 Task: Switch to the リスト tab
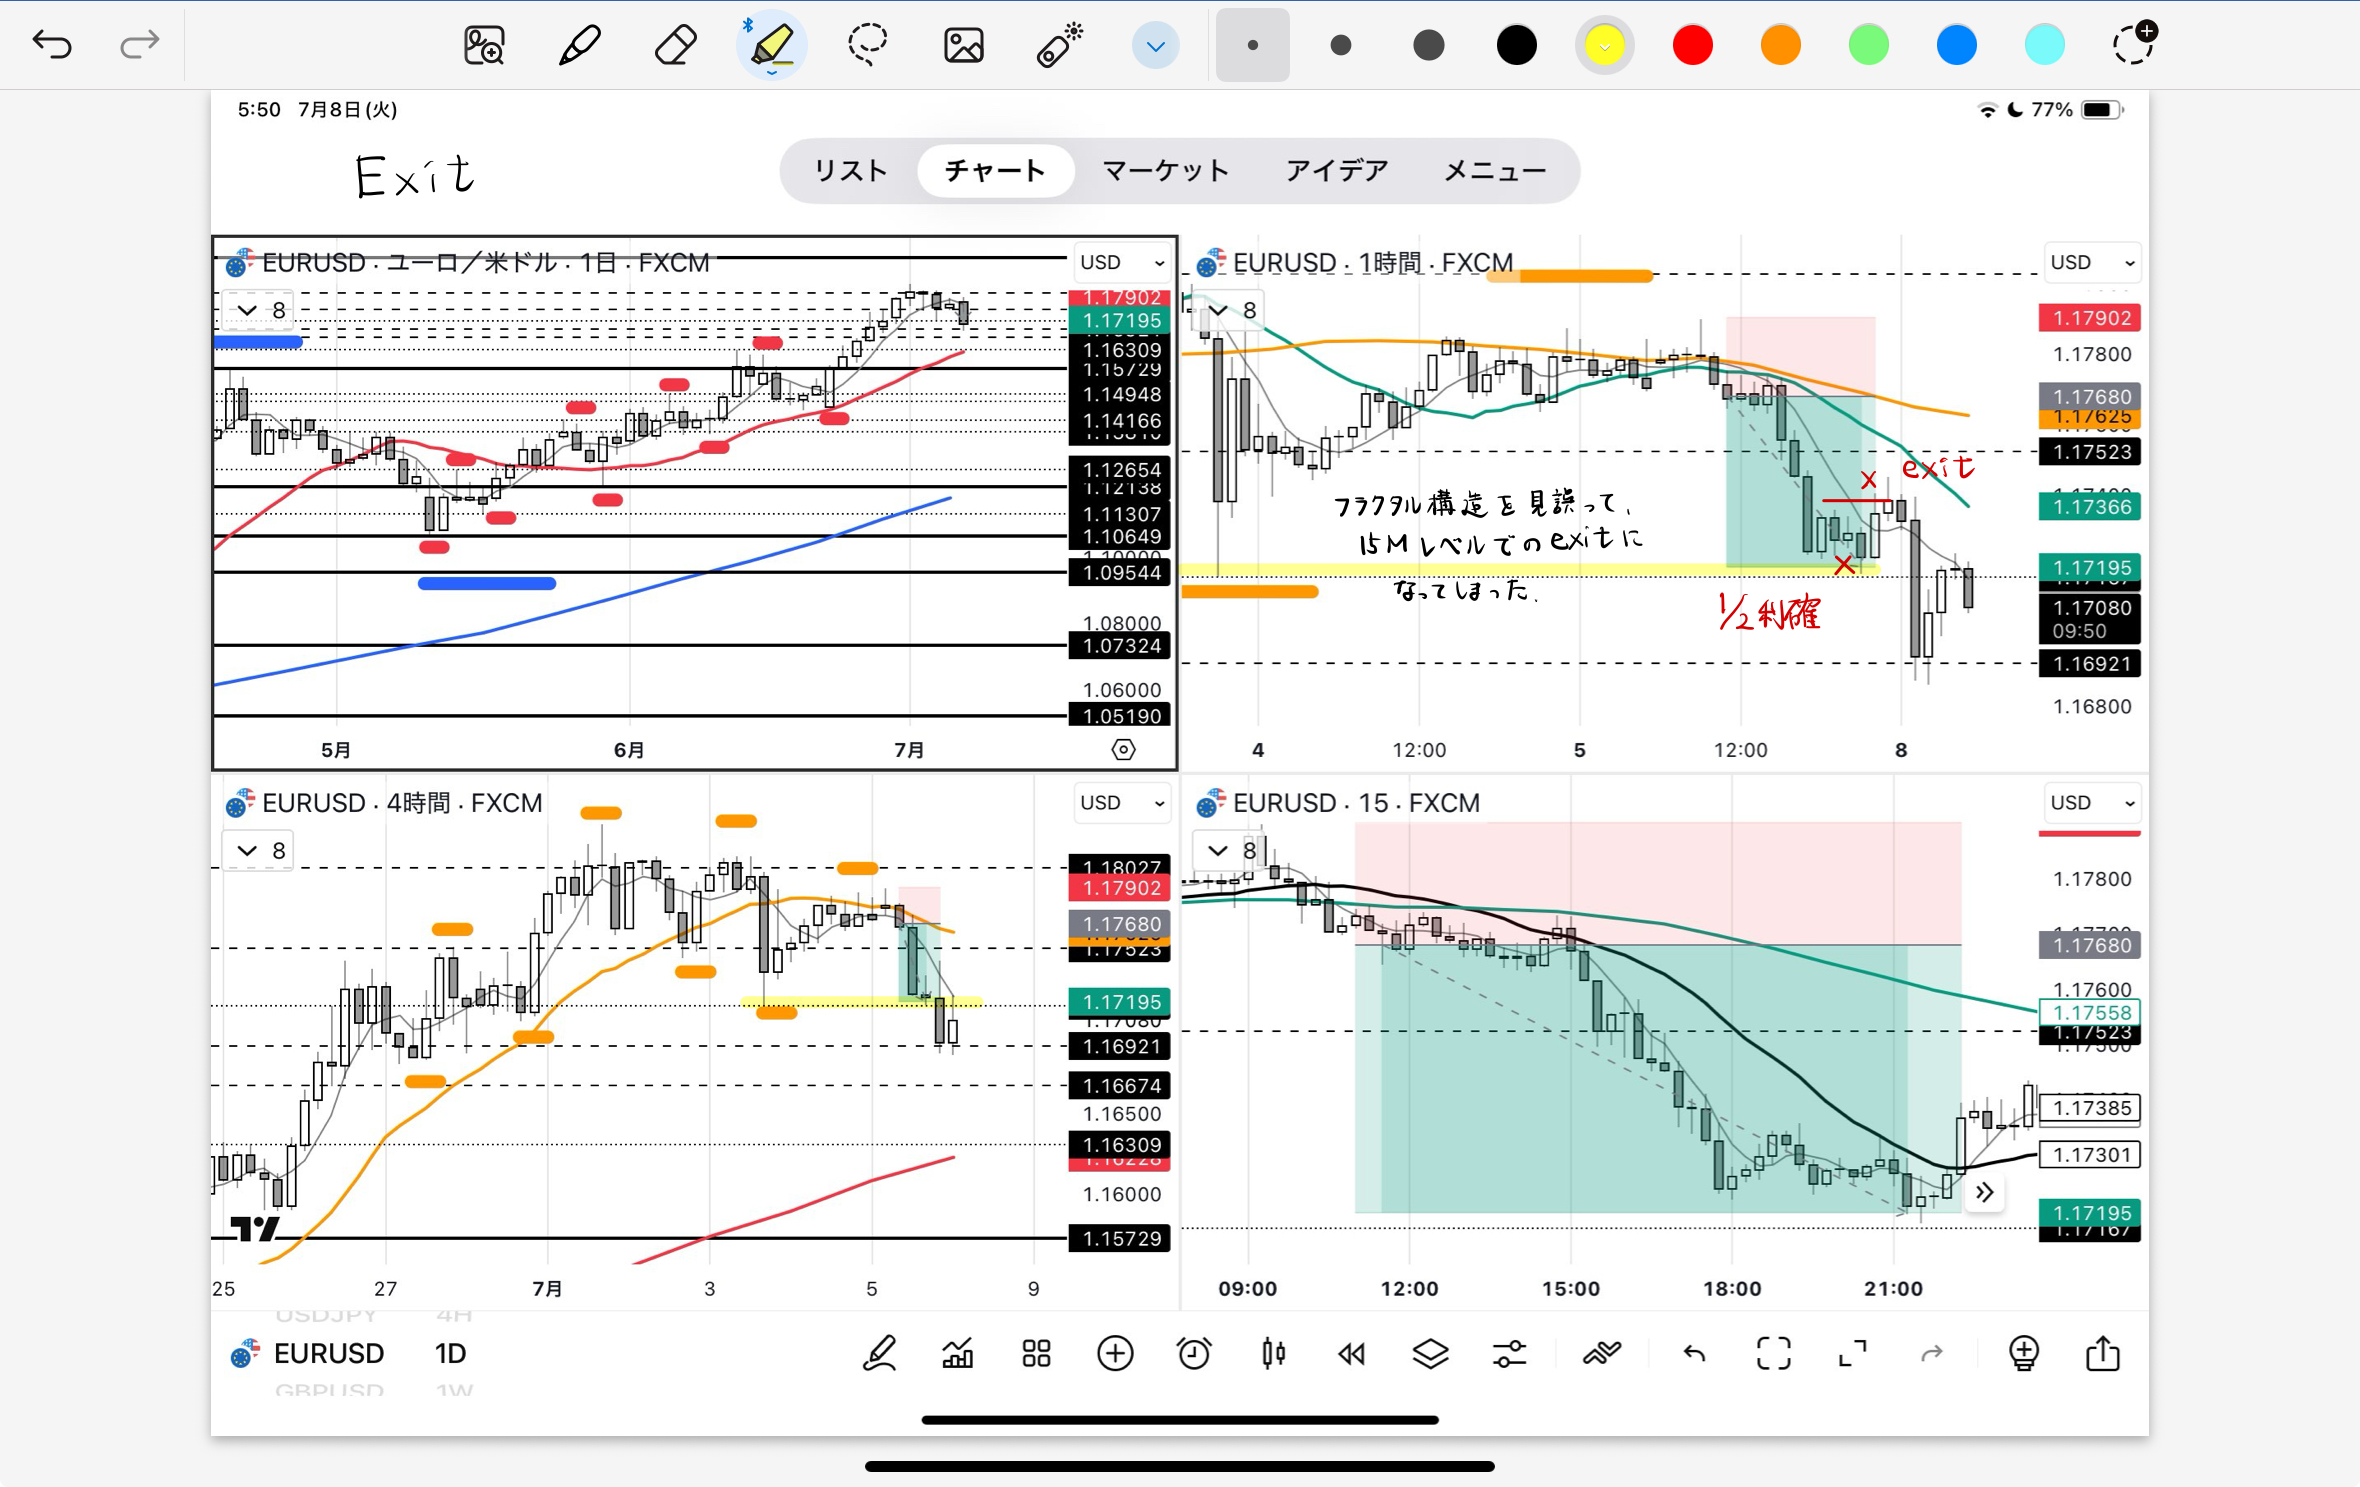click(x=850, y=171)
